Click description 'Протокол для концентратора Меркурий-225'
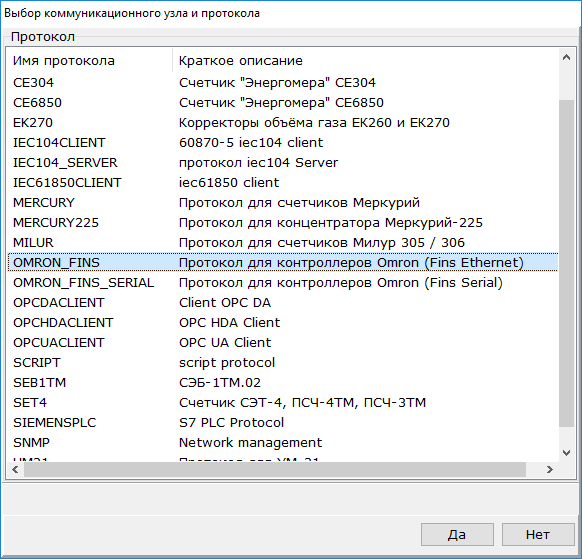Image resolution: width=582 pixels, height=559 pixels. [x=331, y=223]
